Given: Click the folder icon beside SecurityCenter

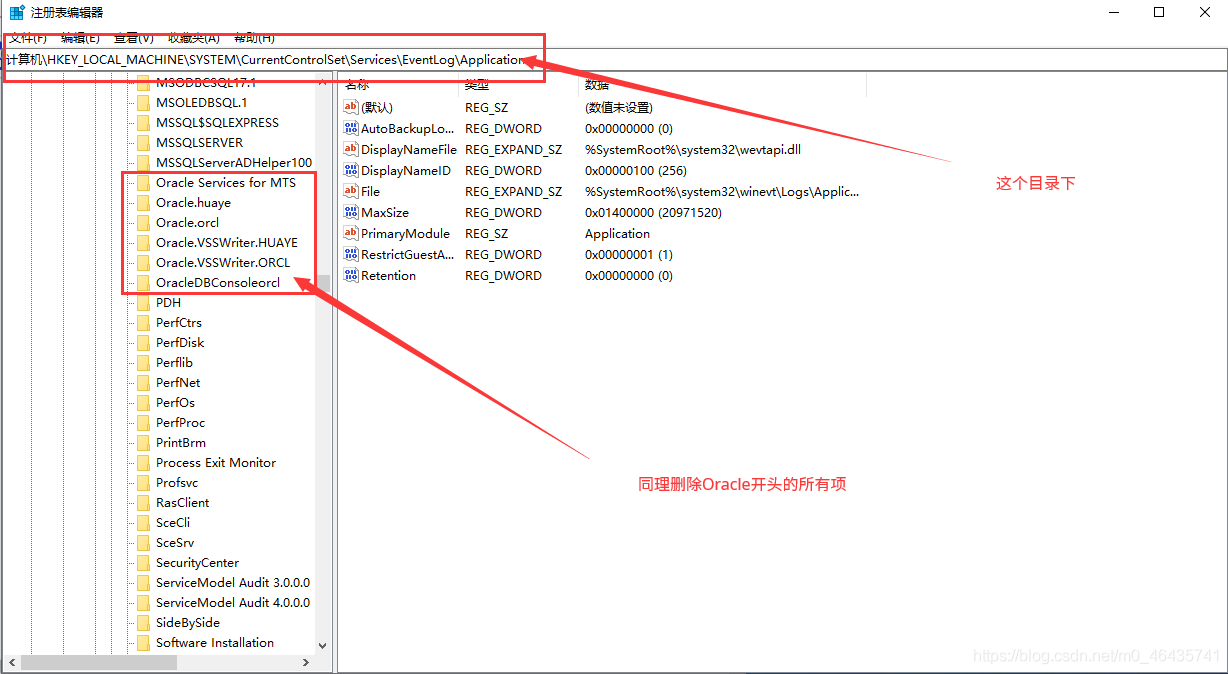Looking at the screenshot, I should pos(143,562).
